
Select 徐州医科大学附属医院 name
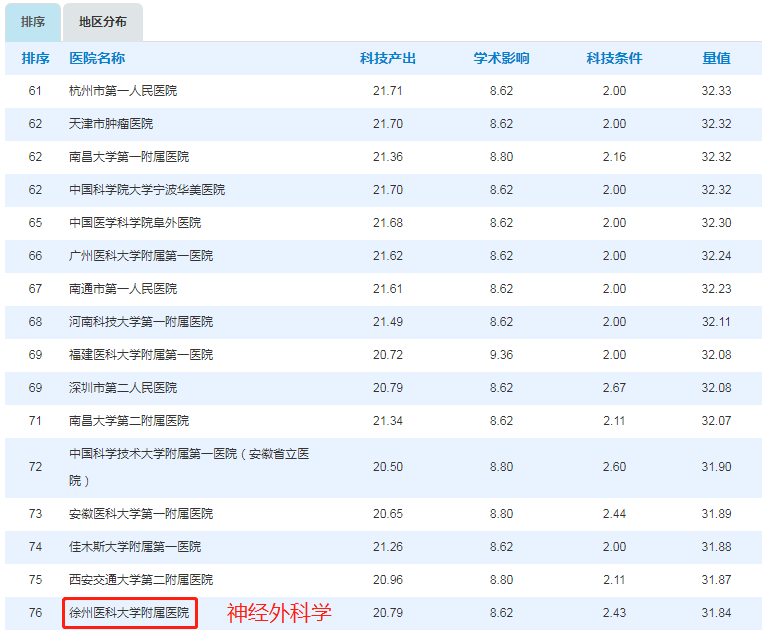129,613
